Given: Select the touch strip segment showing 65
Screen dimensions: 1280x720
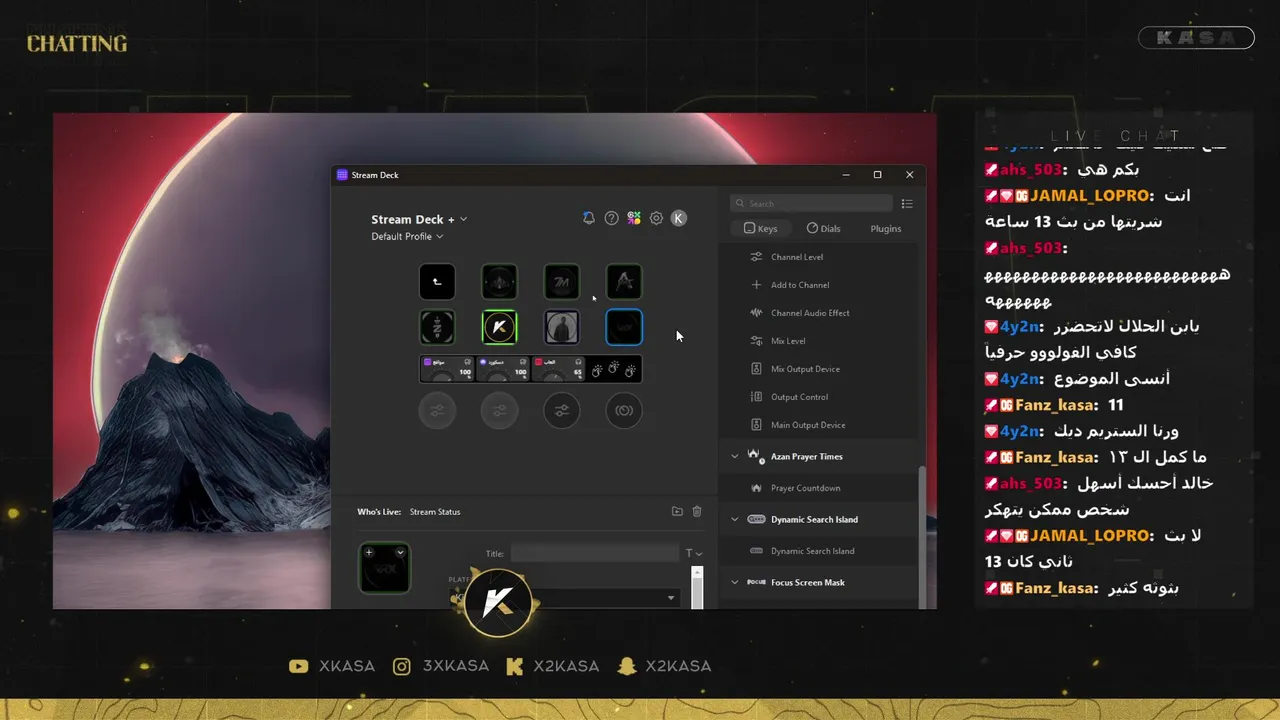Looking at the screenshot, I should (x=558, y=369).
